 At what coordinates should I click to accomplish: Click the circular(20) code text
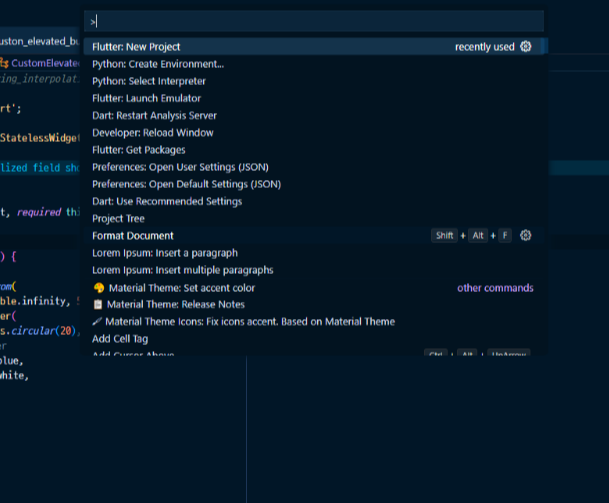[x=44, y=331]
